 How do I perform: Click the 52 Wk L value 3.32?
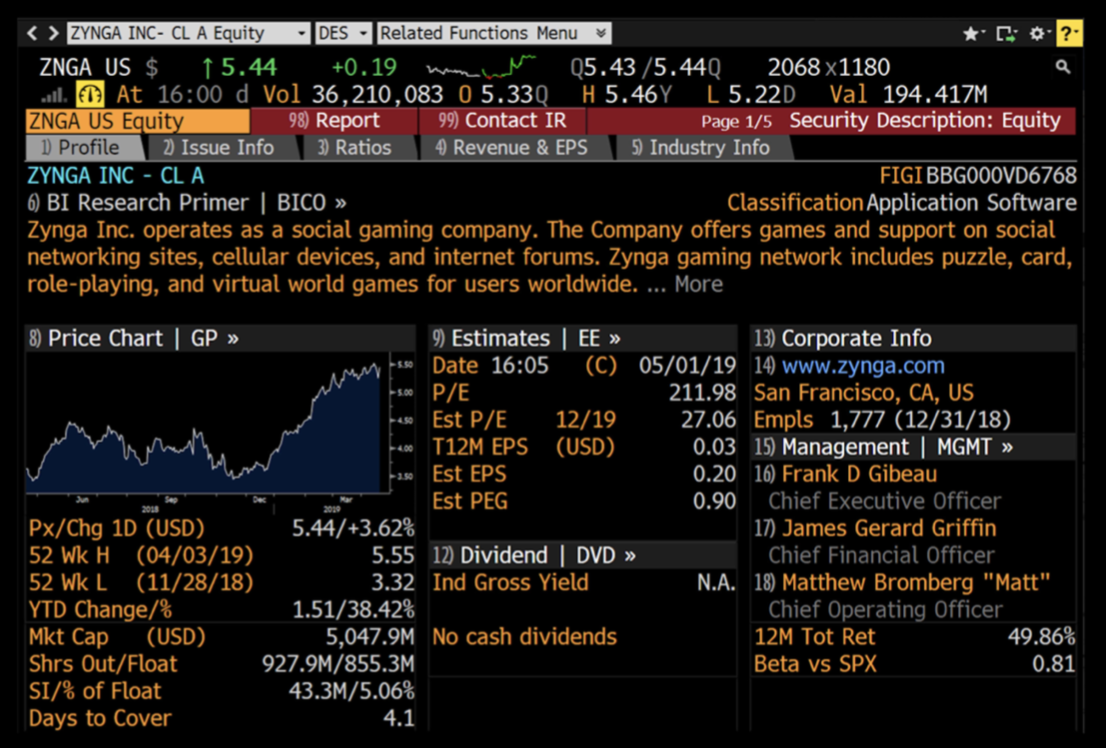393,583
